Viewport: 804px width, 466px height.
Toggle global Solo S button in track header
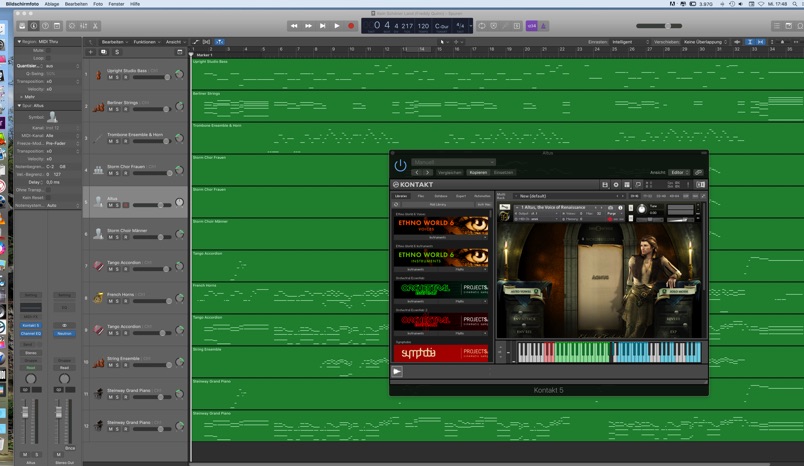tap(117, 52)
